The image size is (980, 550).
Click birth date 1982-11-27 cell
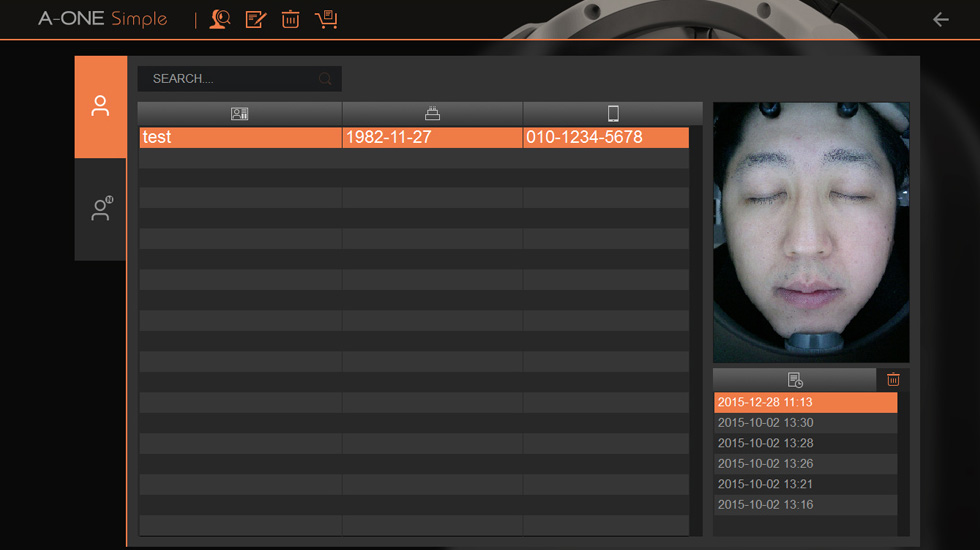(x=432, y=138)
